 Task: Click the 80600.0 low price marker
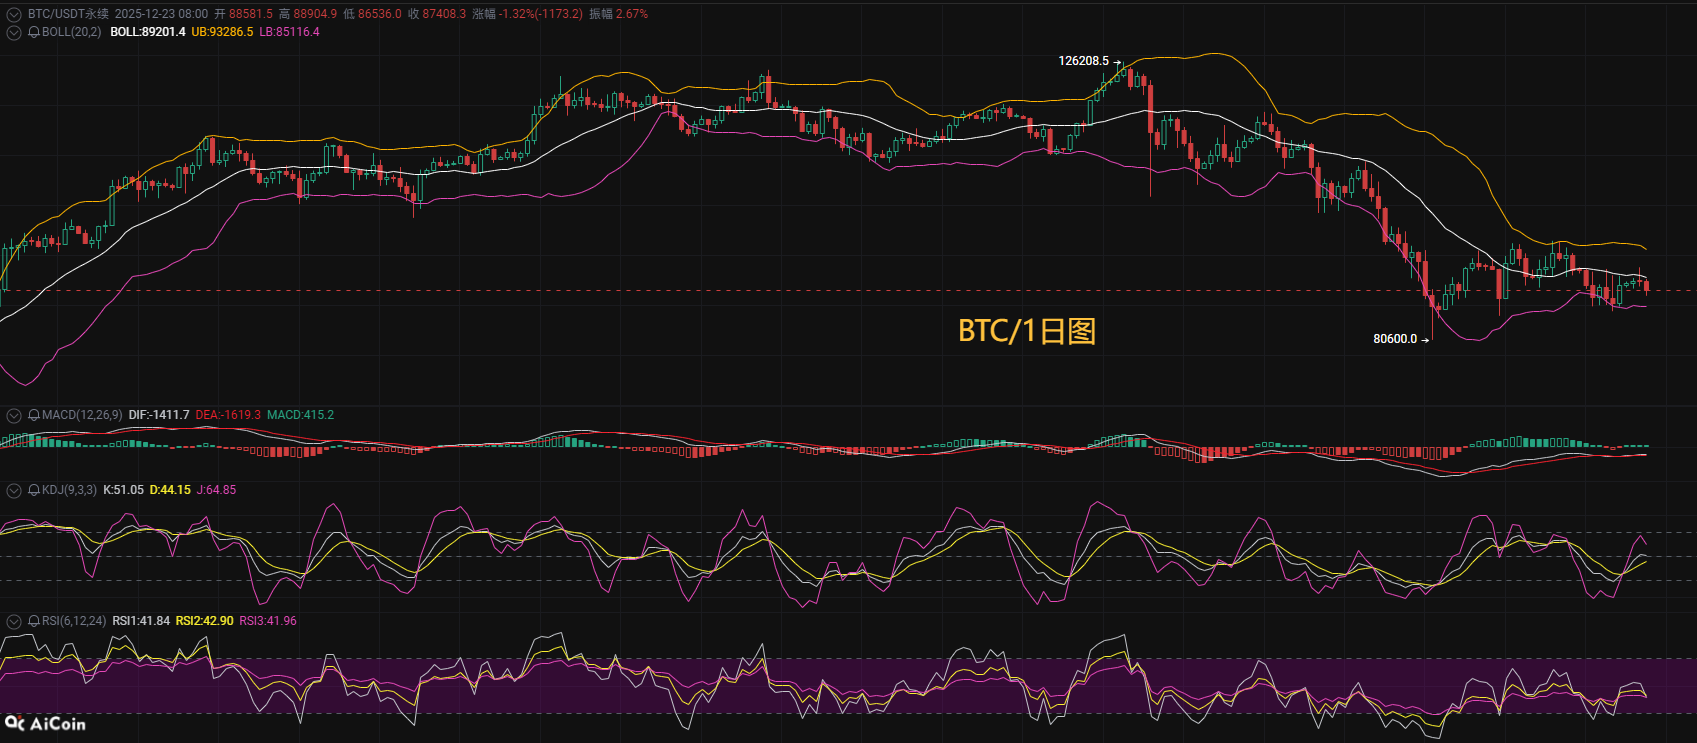pos(1395,339)
